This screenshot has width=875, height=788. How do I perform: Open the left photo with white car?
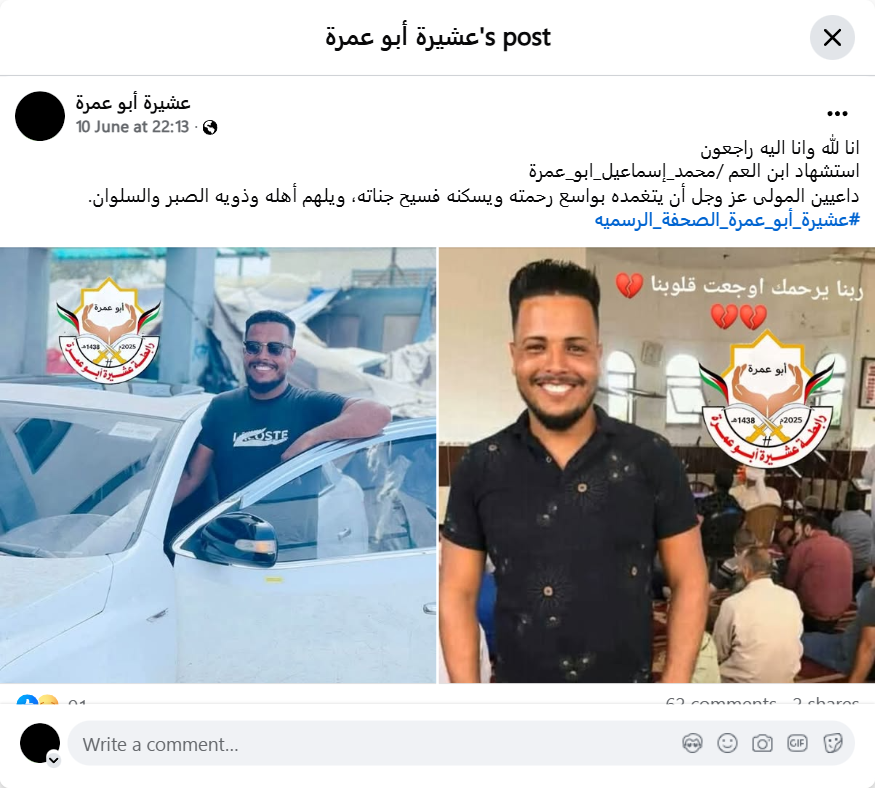pos(218,465)
